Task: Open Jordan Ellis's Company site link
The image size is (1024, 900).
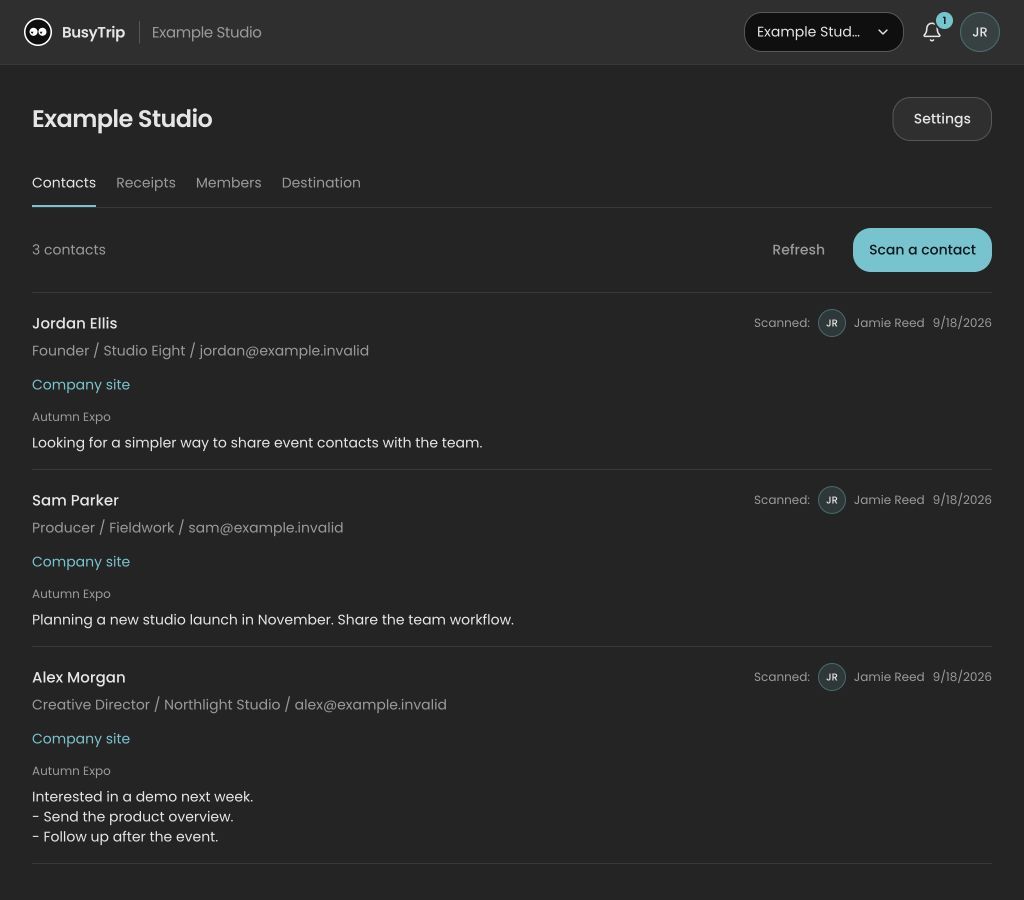Action: [81, 385]
